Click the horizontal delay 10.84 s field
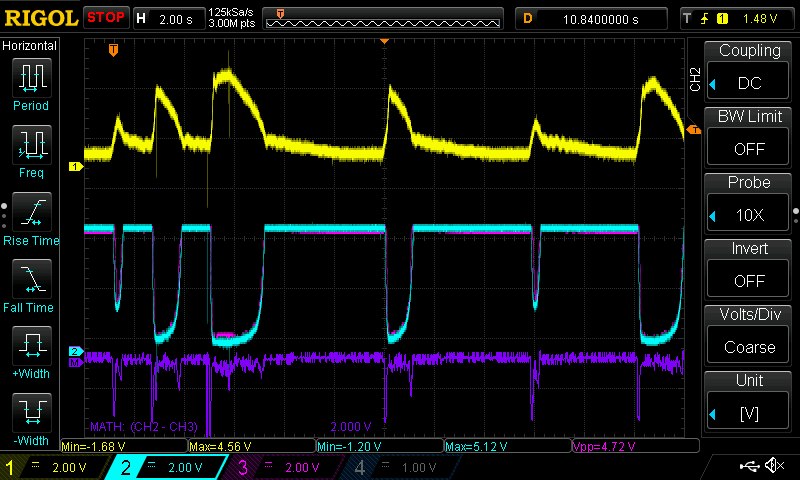The height and width of the screenshot is (480, 800). (592, 18)
